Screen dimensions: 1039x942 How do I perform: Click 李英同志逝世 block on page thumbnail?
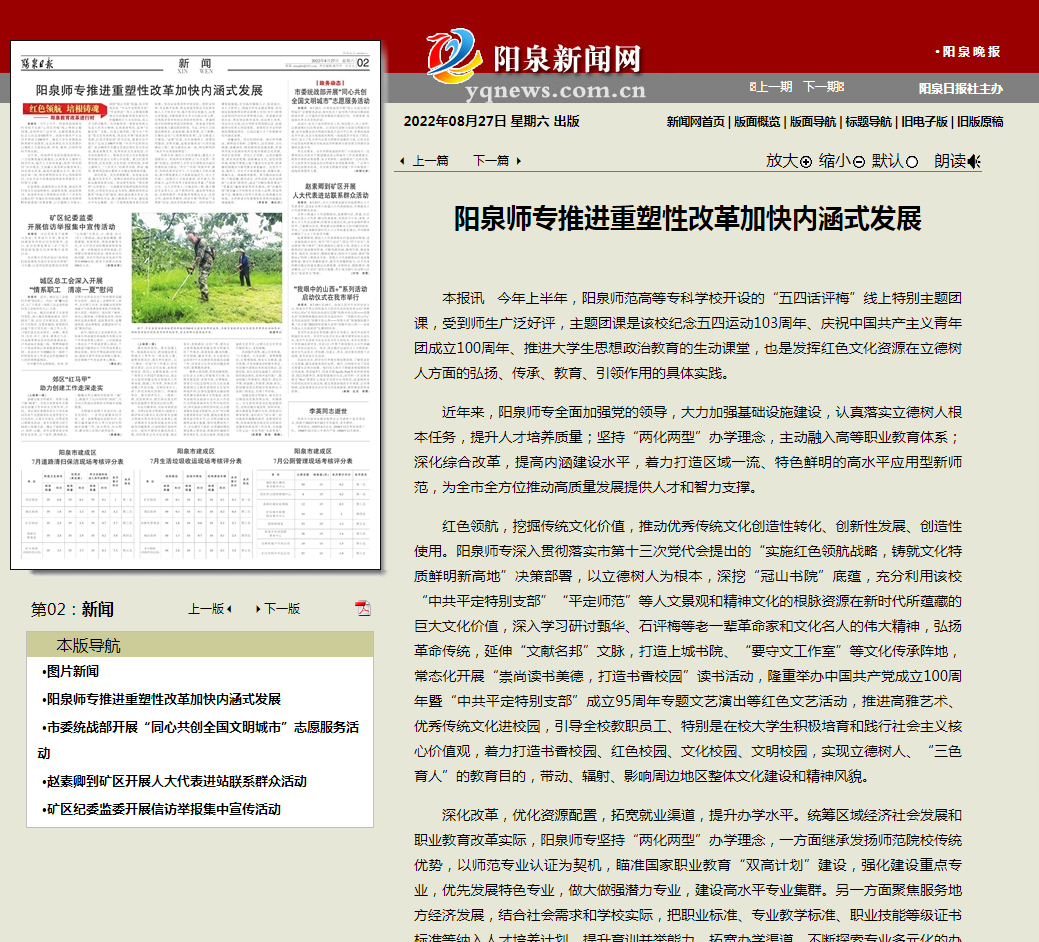coord(328,422)
